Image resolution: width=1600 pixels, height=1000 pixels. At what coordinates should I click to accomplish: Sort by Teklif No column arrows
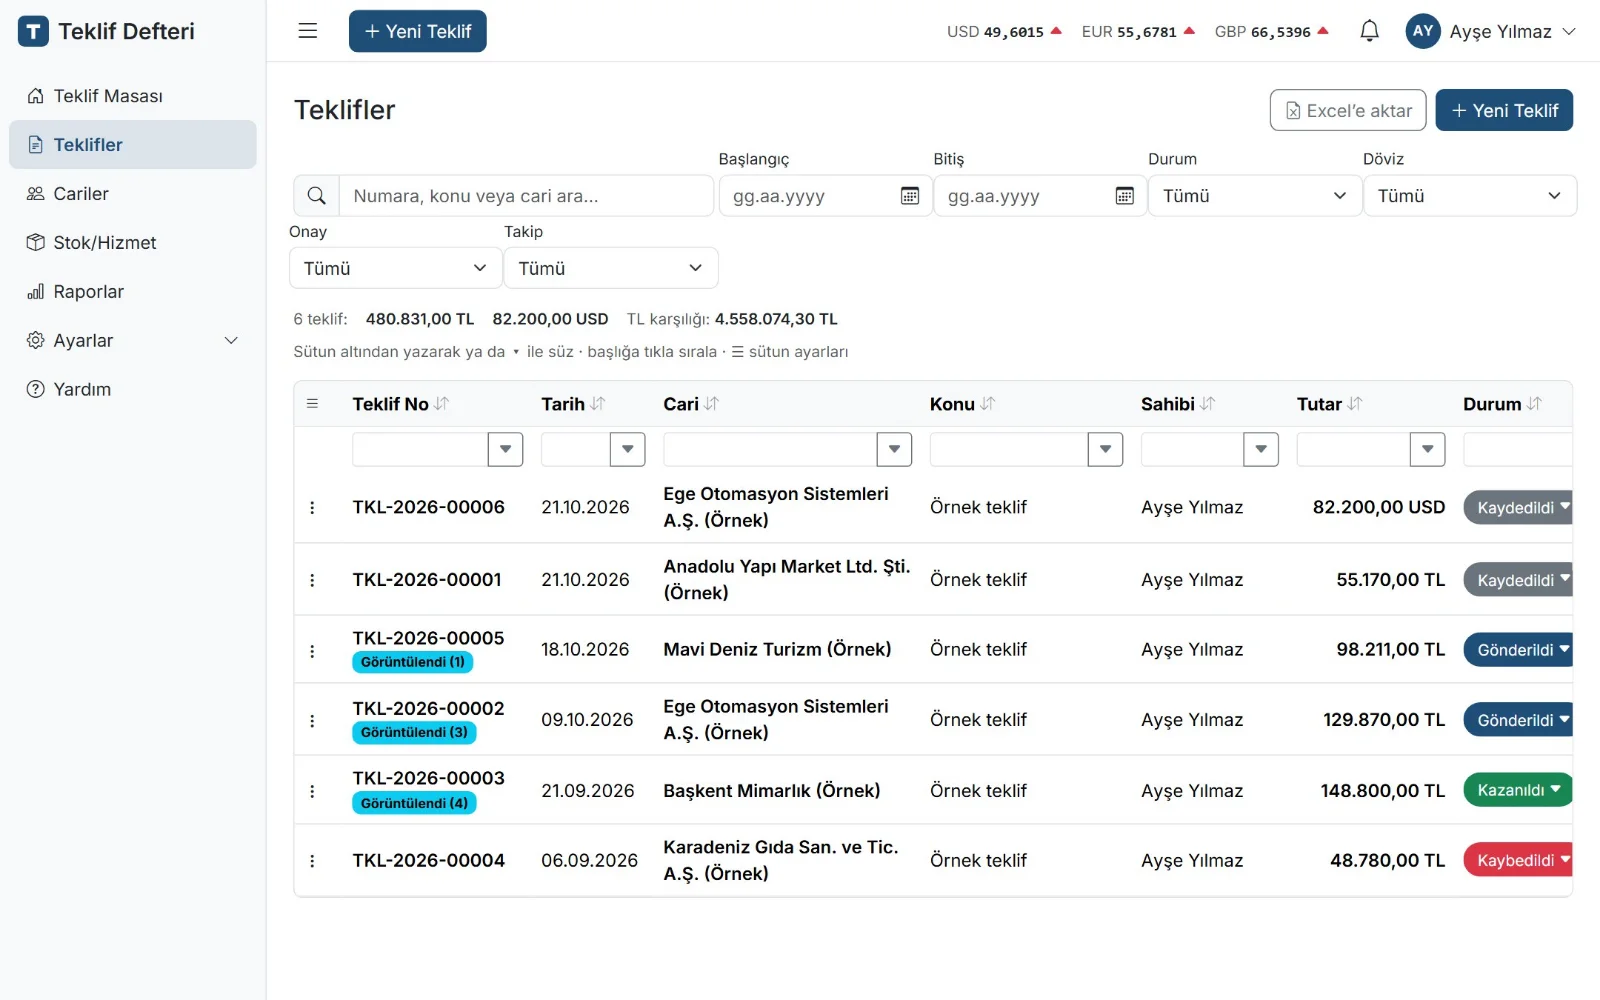click(x=442, y=404)
